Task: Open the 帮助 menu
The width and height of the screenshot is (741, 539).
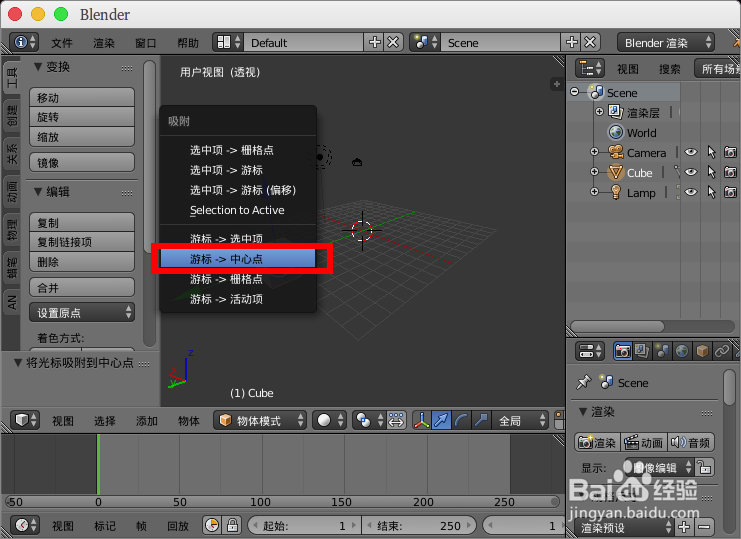Action: coord(188,43)
